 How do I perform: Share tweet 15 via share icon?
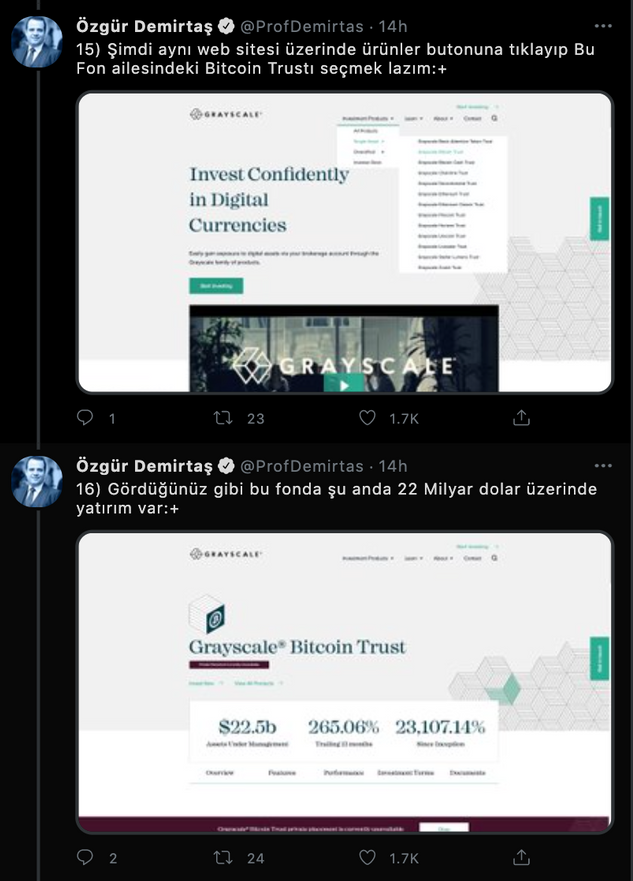521,417
